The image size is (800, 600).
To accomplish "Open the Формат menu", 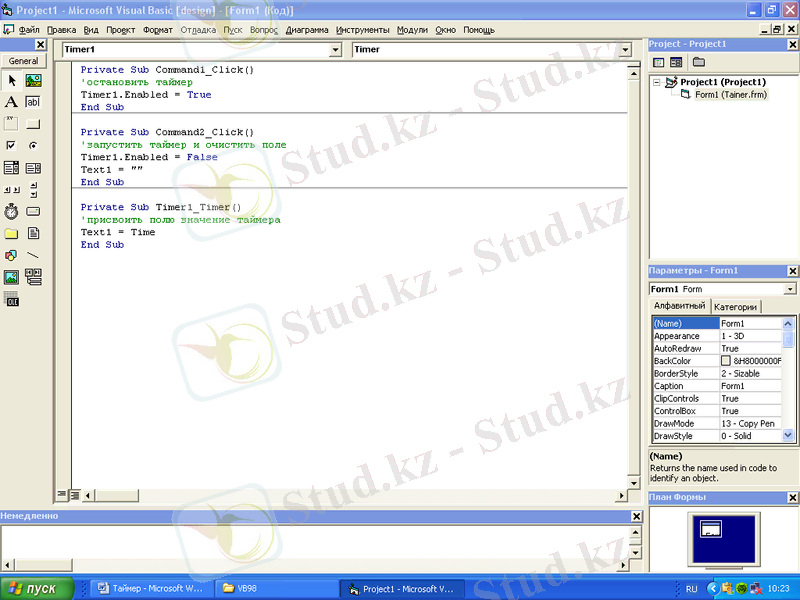I will coord(158,30).
